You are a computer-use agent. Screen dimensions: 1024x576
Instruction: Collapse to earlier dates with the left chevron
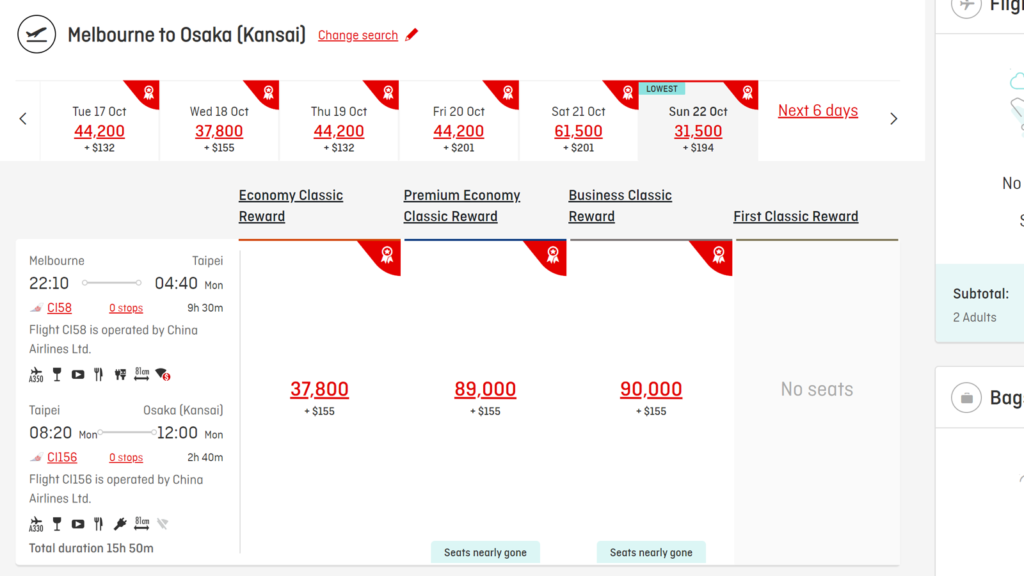pyautogui.click(x=22, y=117)
